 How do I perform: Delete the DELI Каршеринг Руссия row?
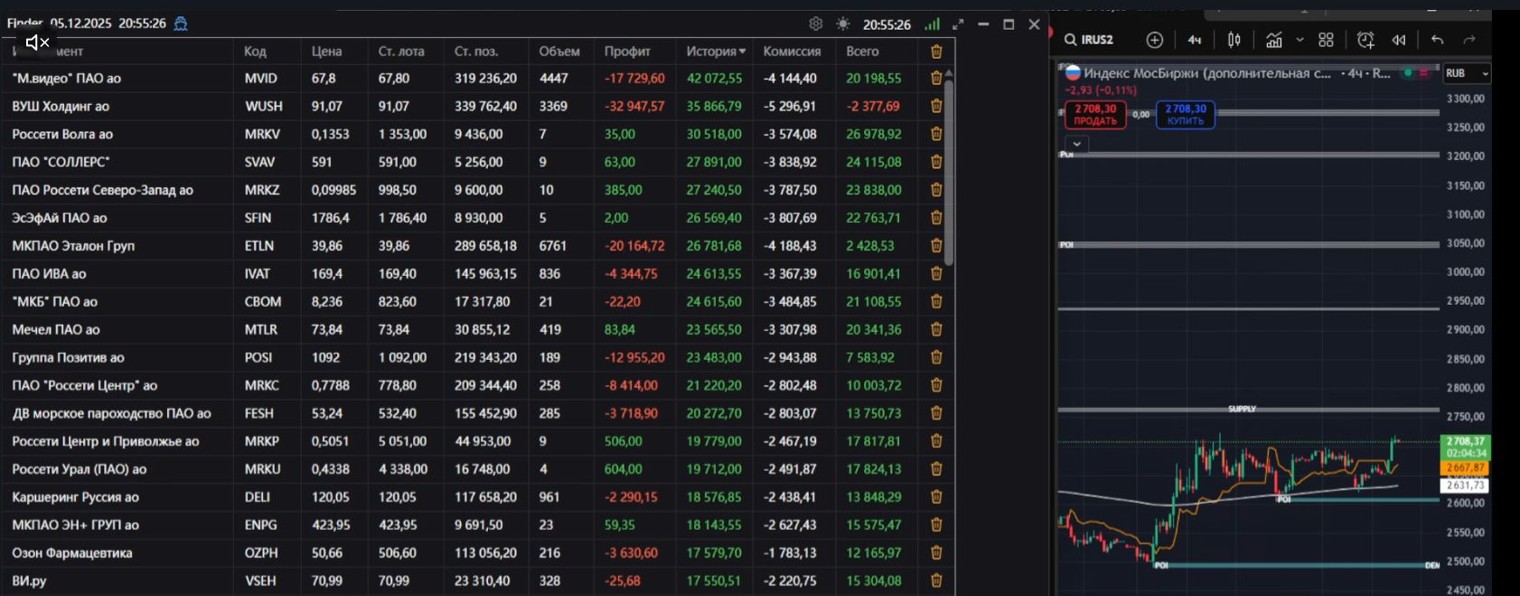936,497
